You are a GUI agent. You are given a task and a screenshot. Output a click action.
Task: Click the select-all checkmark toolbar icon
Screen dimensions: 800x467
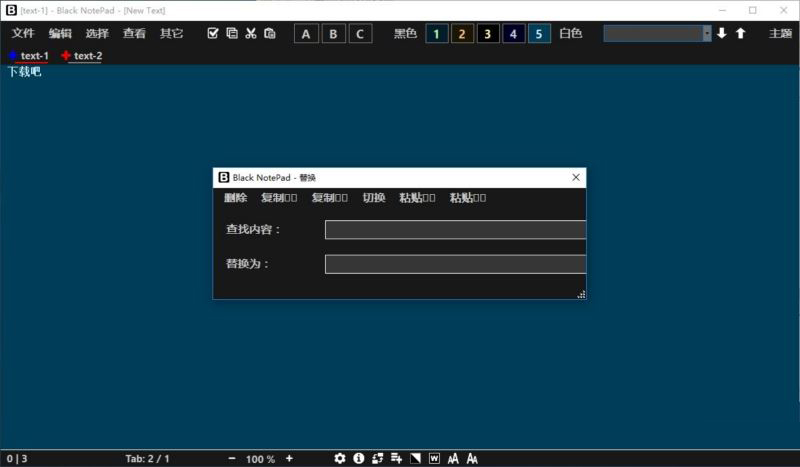tap(213, 33)
